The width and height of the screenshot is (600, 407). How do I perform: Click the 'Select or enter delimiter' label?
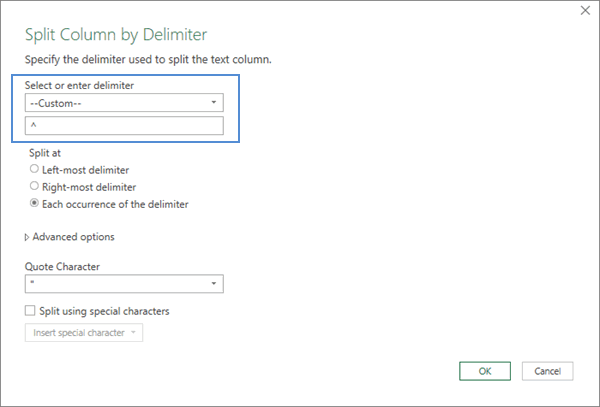click(79, 85)
